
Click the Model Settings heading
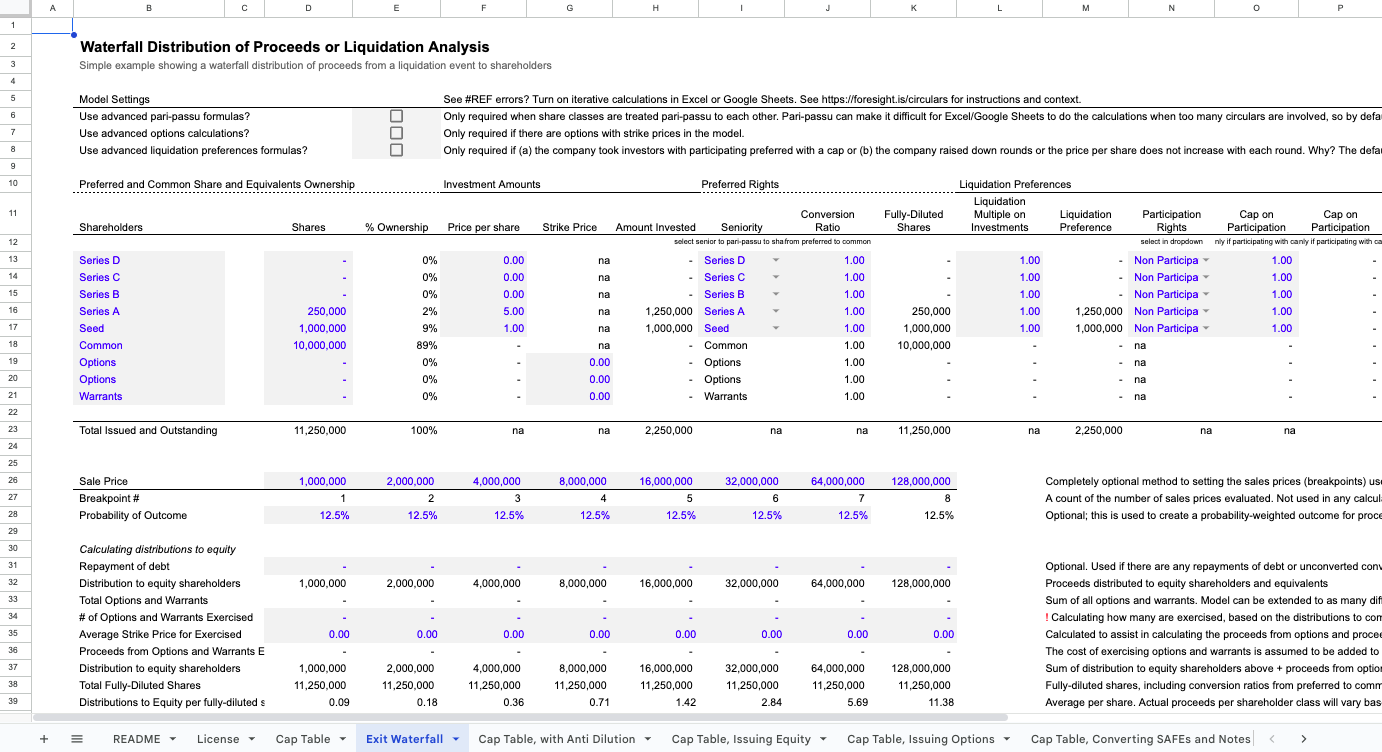pos(114,99)
